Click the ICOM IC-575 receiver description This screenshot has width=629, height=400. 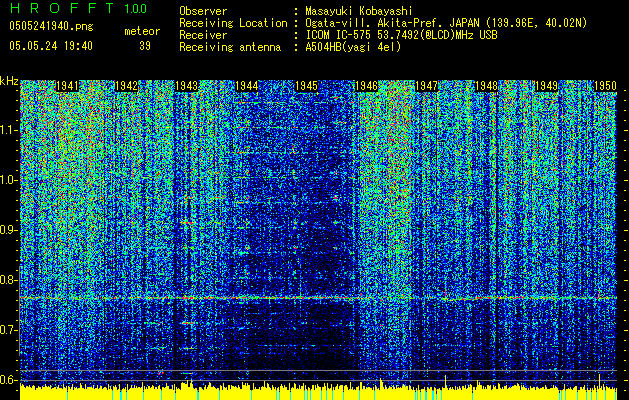click(x=401, y=35)
